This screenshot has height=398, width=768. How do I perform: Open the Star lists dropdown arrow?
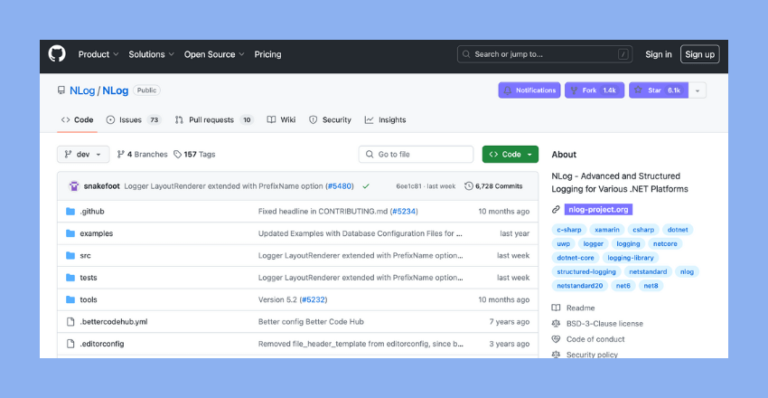697,91
